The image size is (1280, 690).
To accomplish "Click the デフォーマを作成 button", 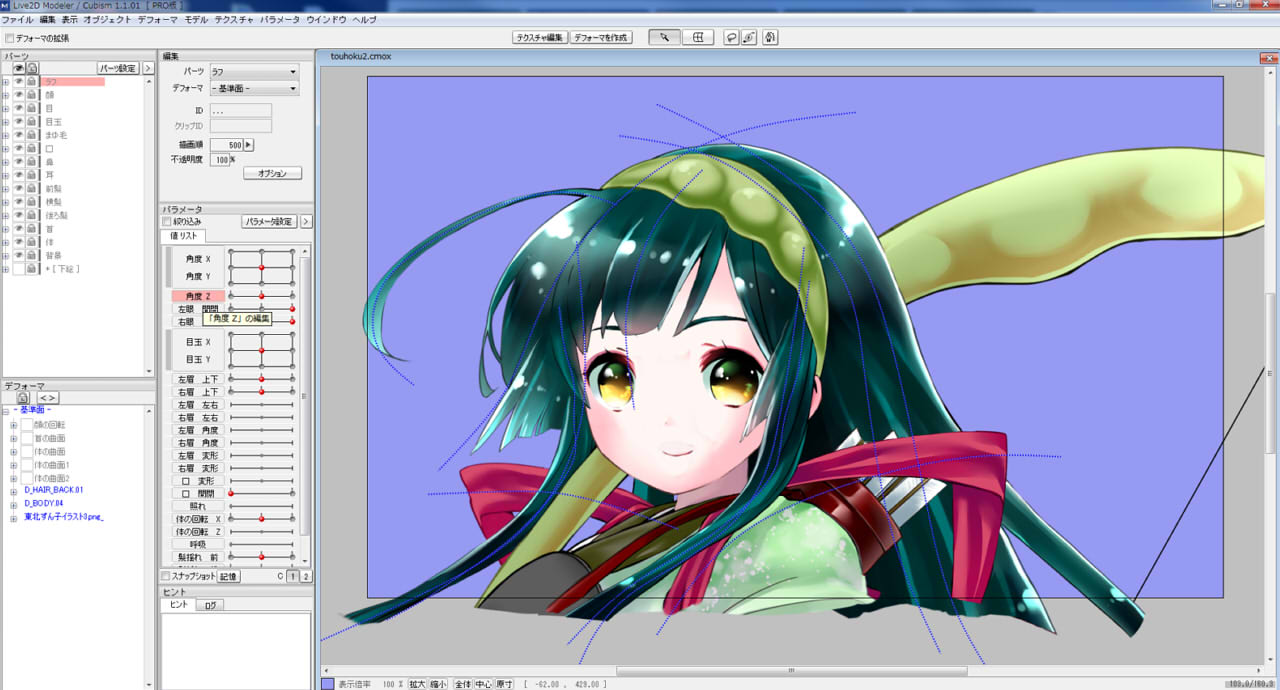I will tap(602, 37).
